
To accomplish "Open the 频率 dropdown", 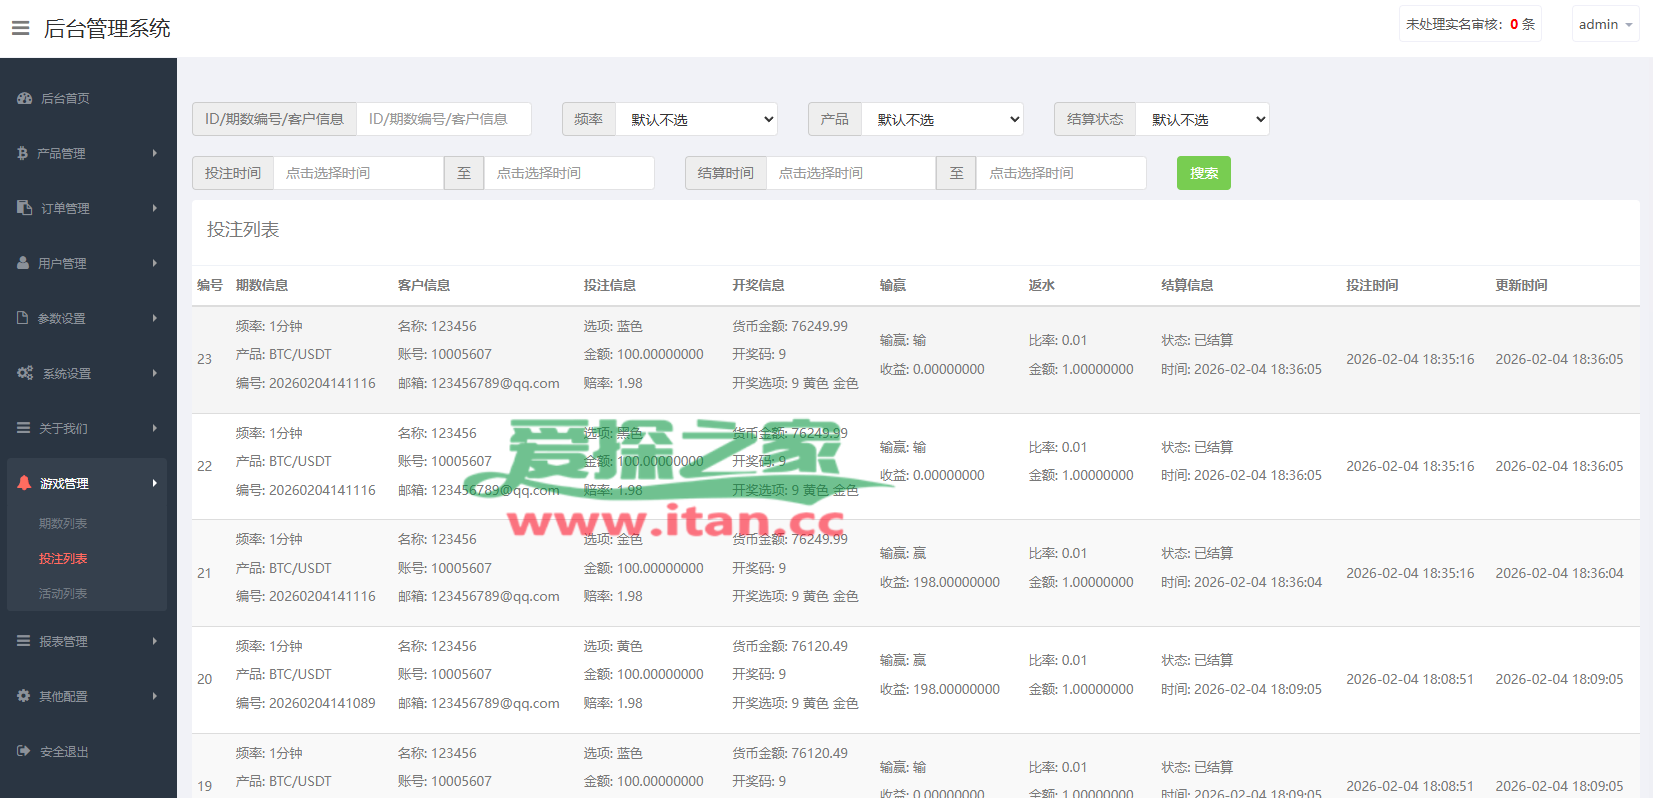I will pyautogui.click(x=696, y=119).
